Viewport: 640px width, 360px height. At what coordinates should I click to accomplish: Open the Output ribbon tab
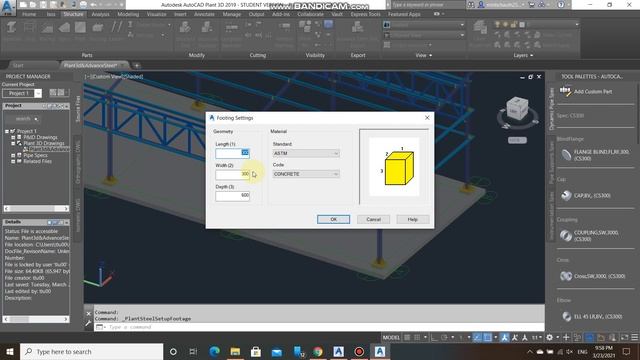(256, 14)
